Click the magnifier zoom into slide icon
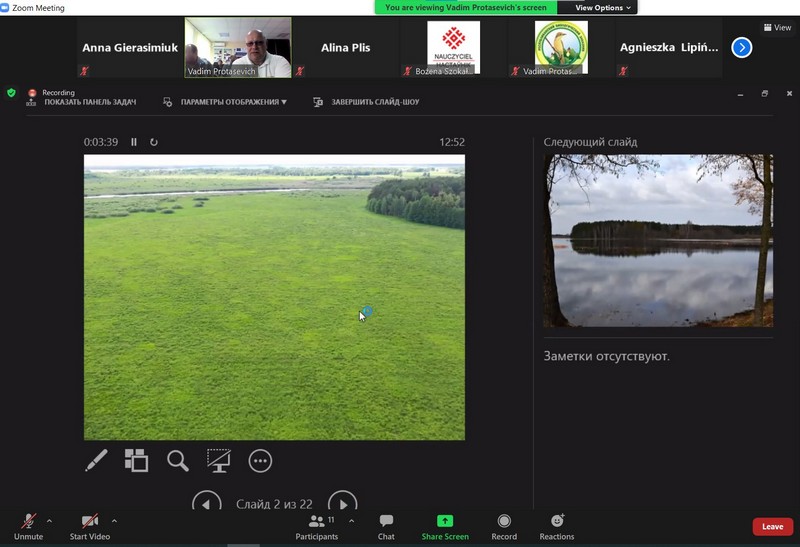This screenshot has height=547, width=800. click(177, 460)
